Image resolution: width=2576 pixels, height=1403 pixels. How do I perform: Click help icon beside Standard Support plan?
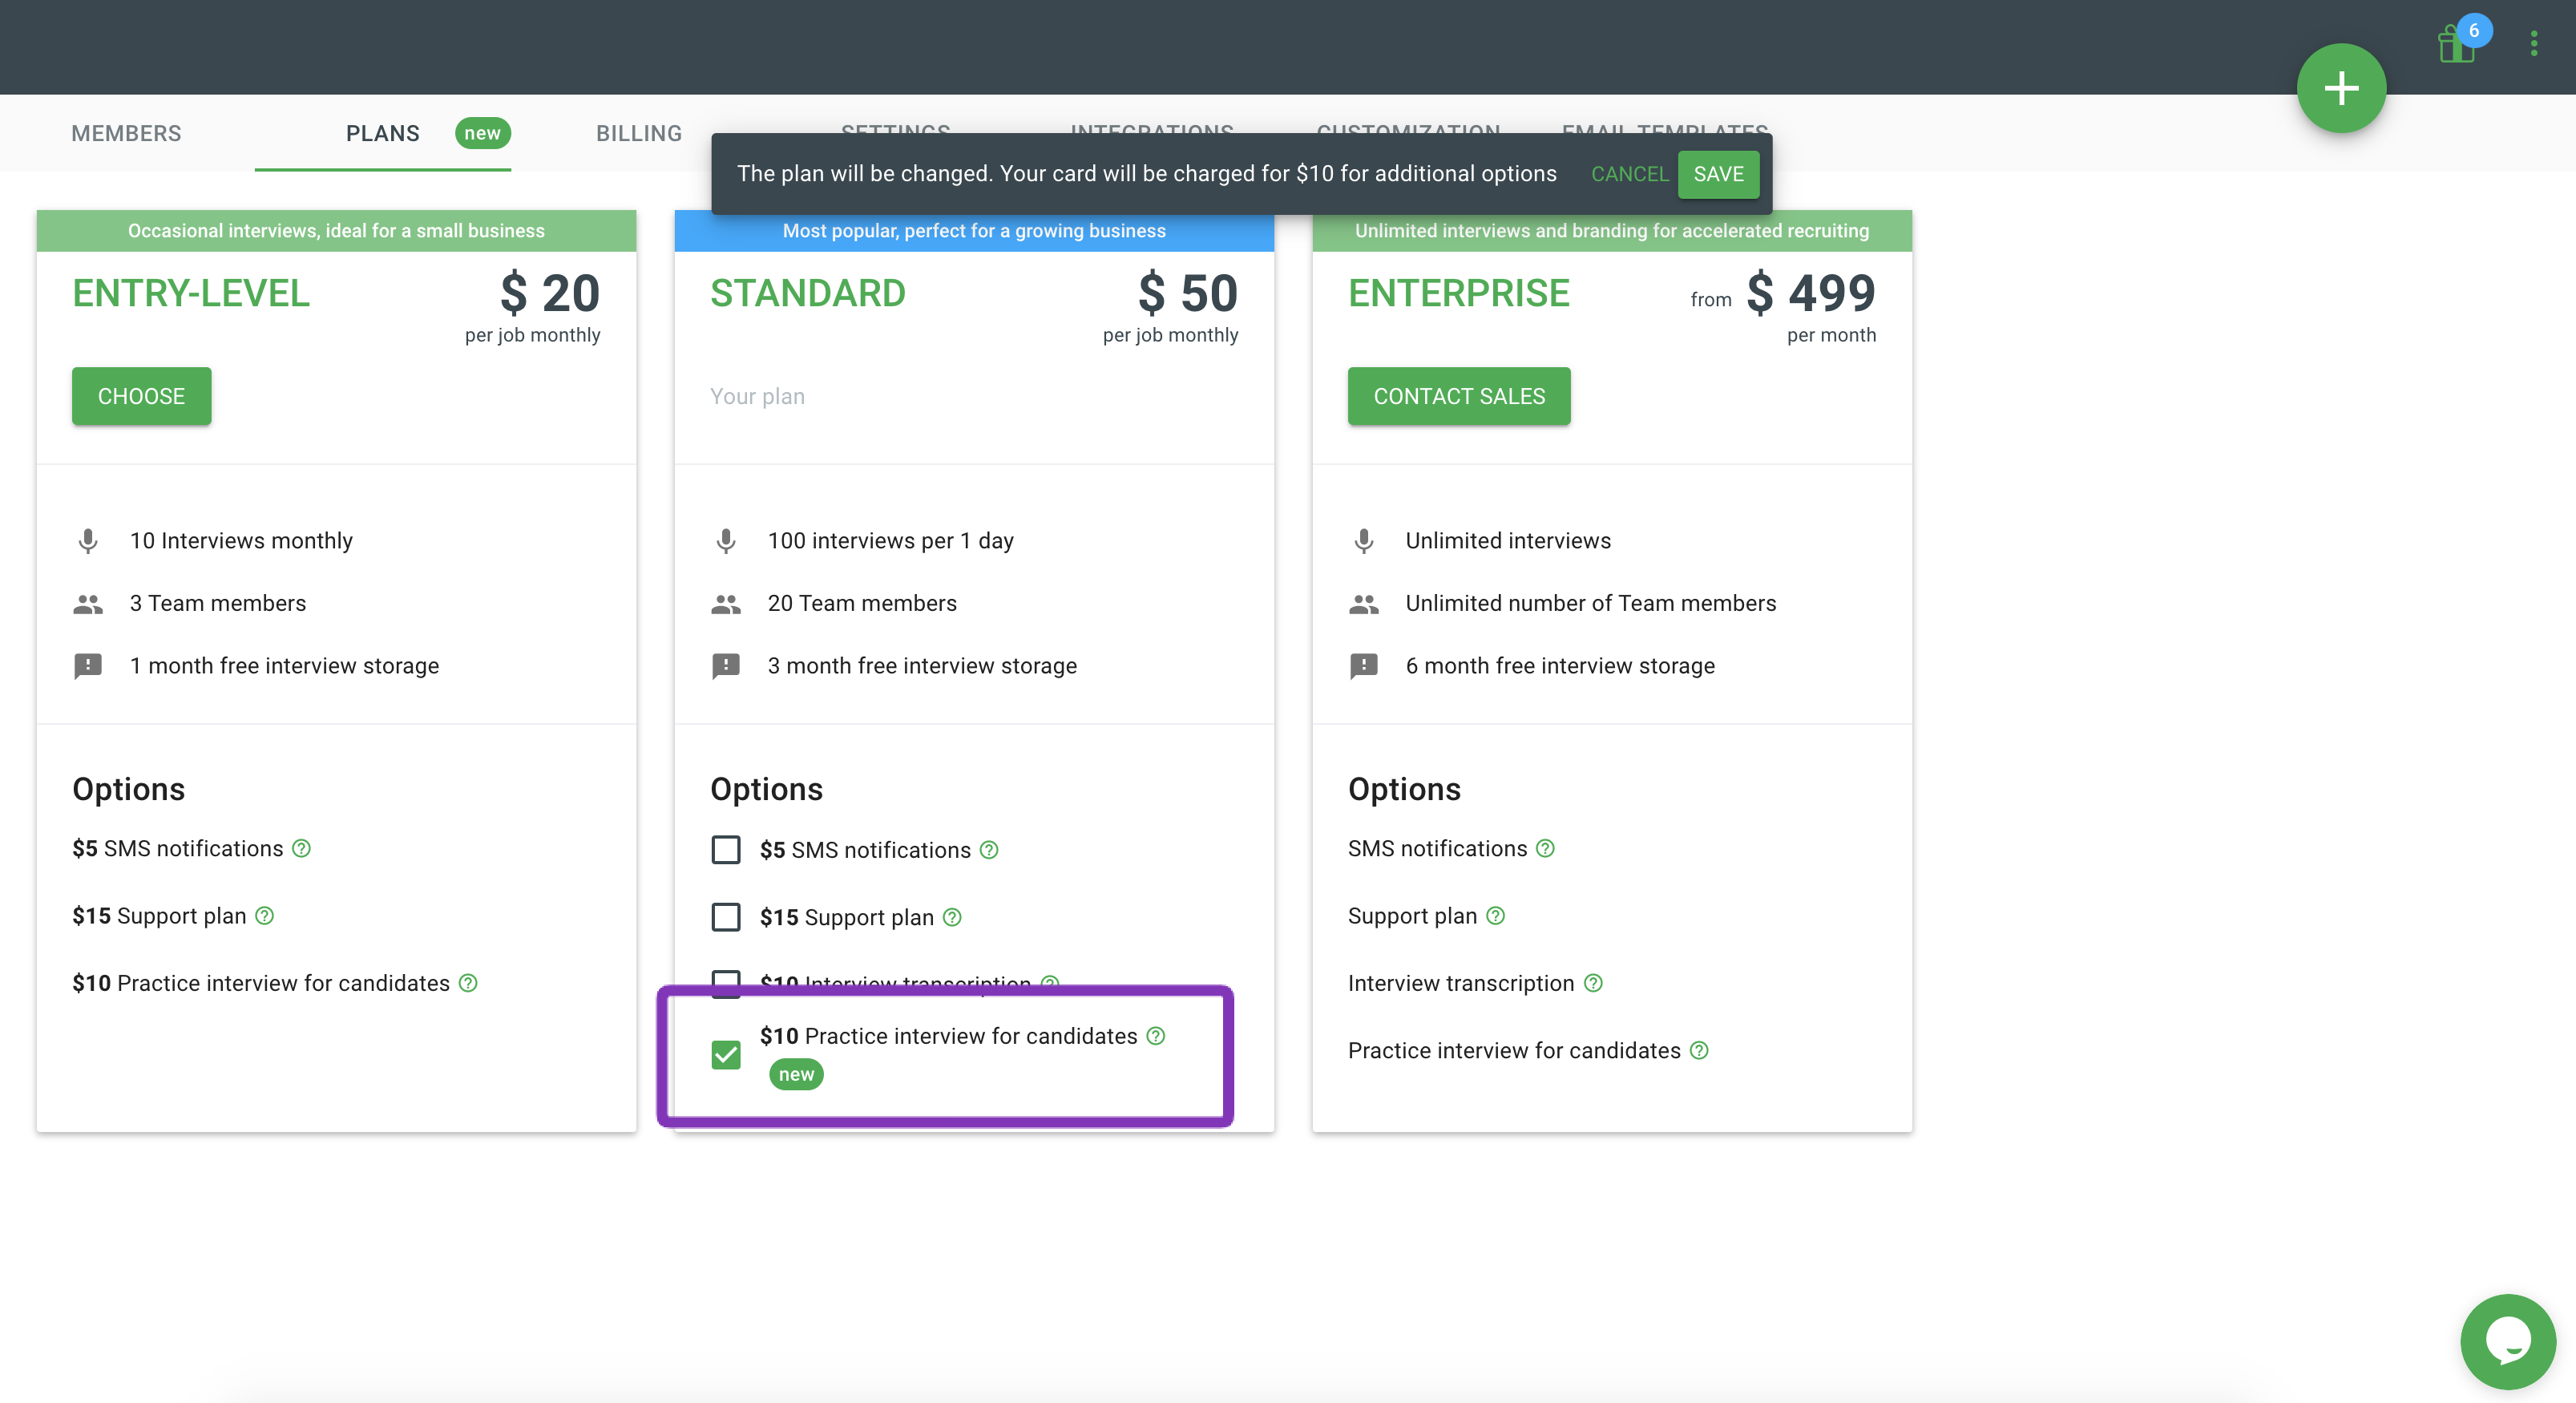(x=952, y=917)
